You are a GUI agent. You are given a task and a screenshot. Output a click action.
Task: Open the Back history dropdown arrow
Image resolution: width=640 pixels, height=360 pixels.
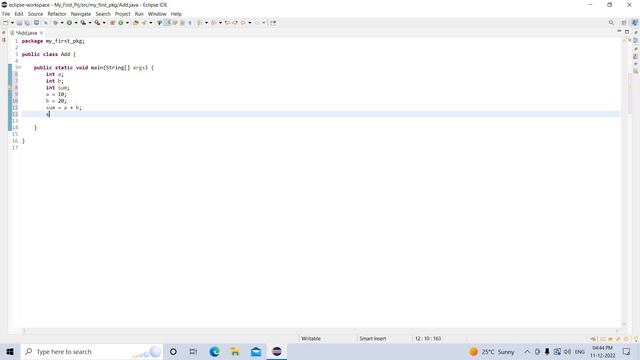[x=250, y=23]
